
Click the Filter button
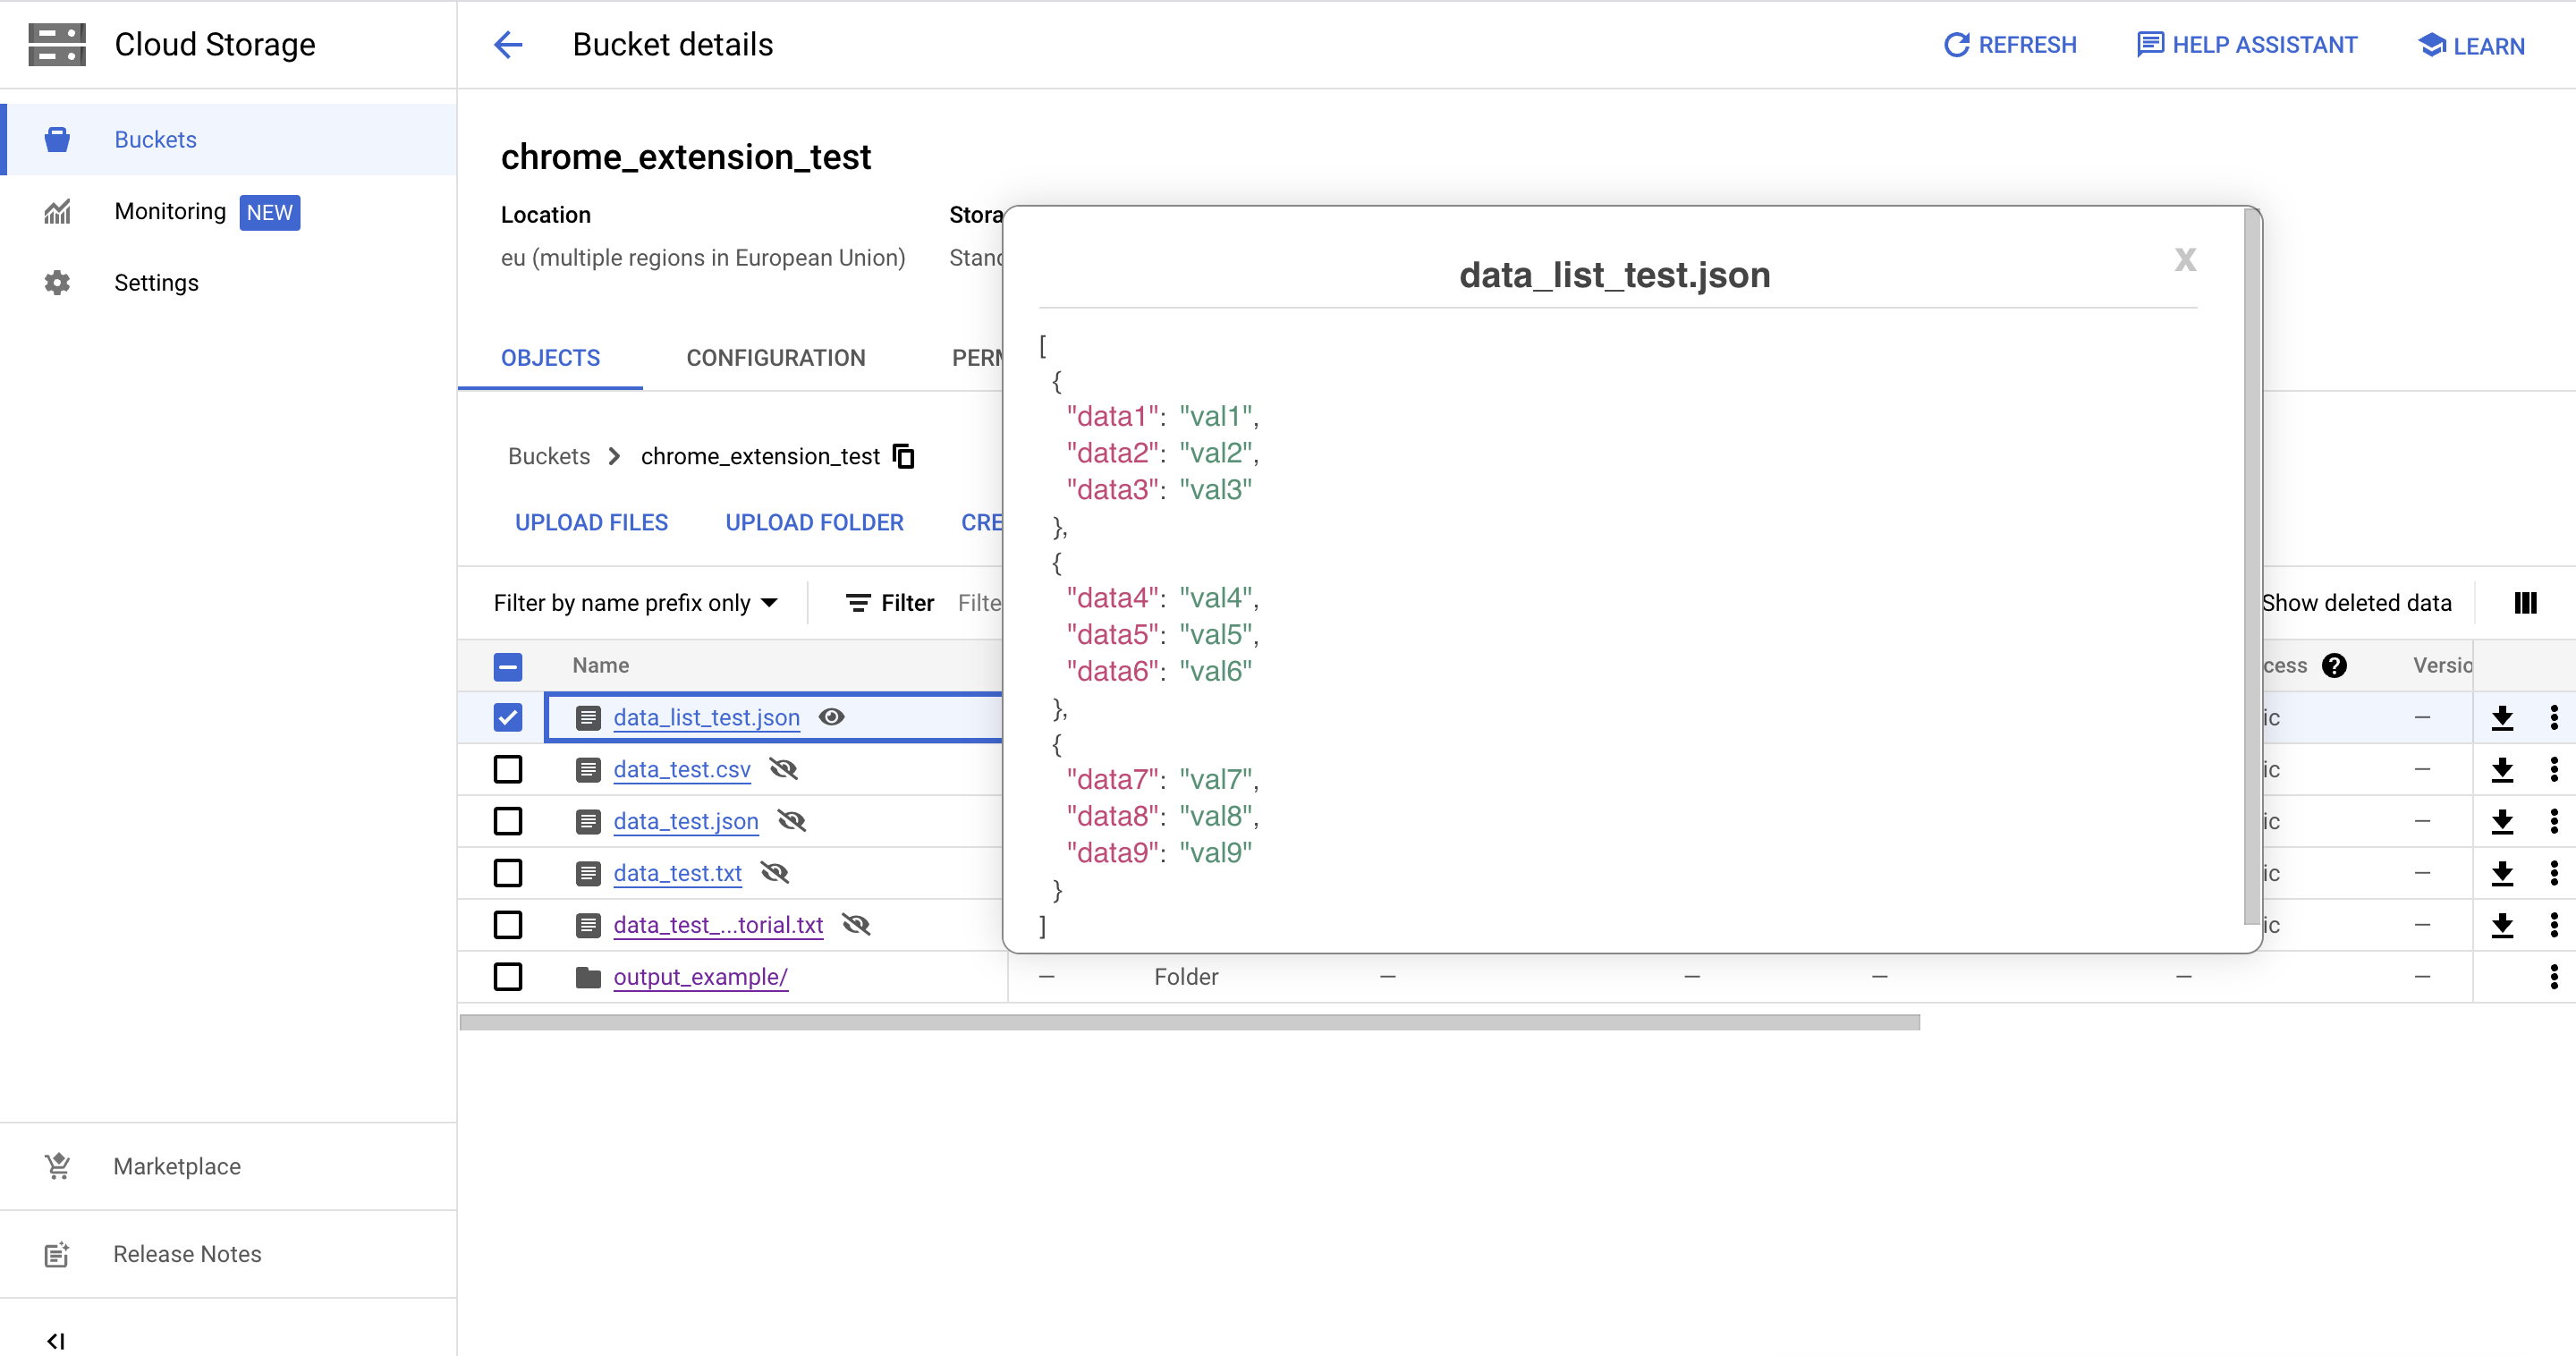890,603
